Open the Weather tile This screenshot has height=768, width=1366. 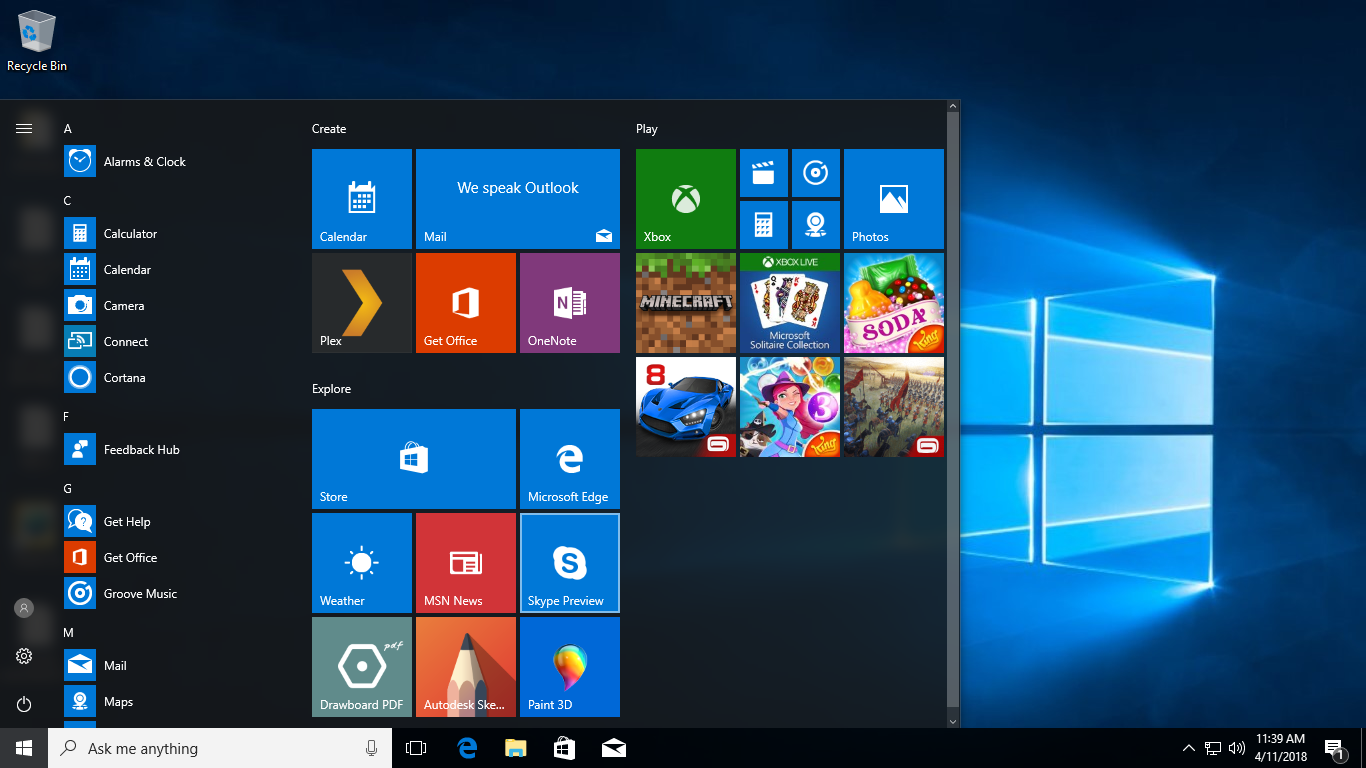[x=362, y=563]
